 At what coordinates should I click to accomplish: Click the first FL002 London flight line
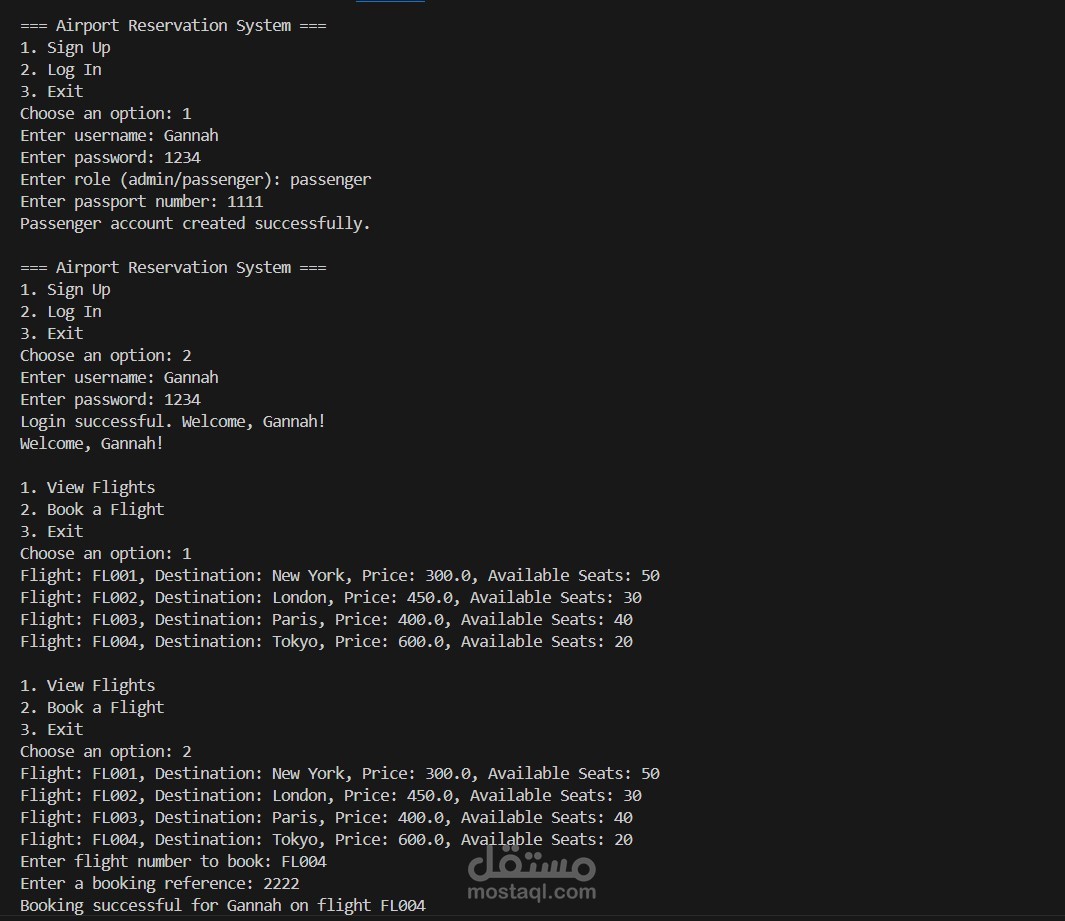coord(331,597)
